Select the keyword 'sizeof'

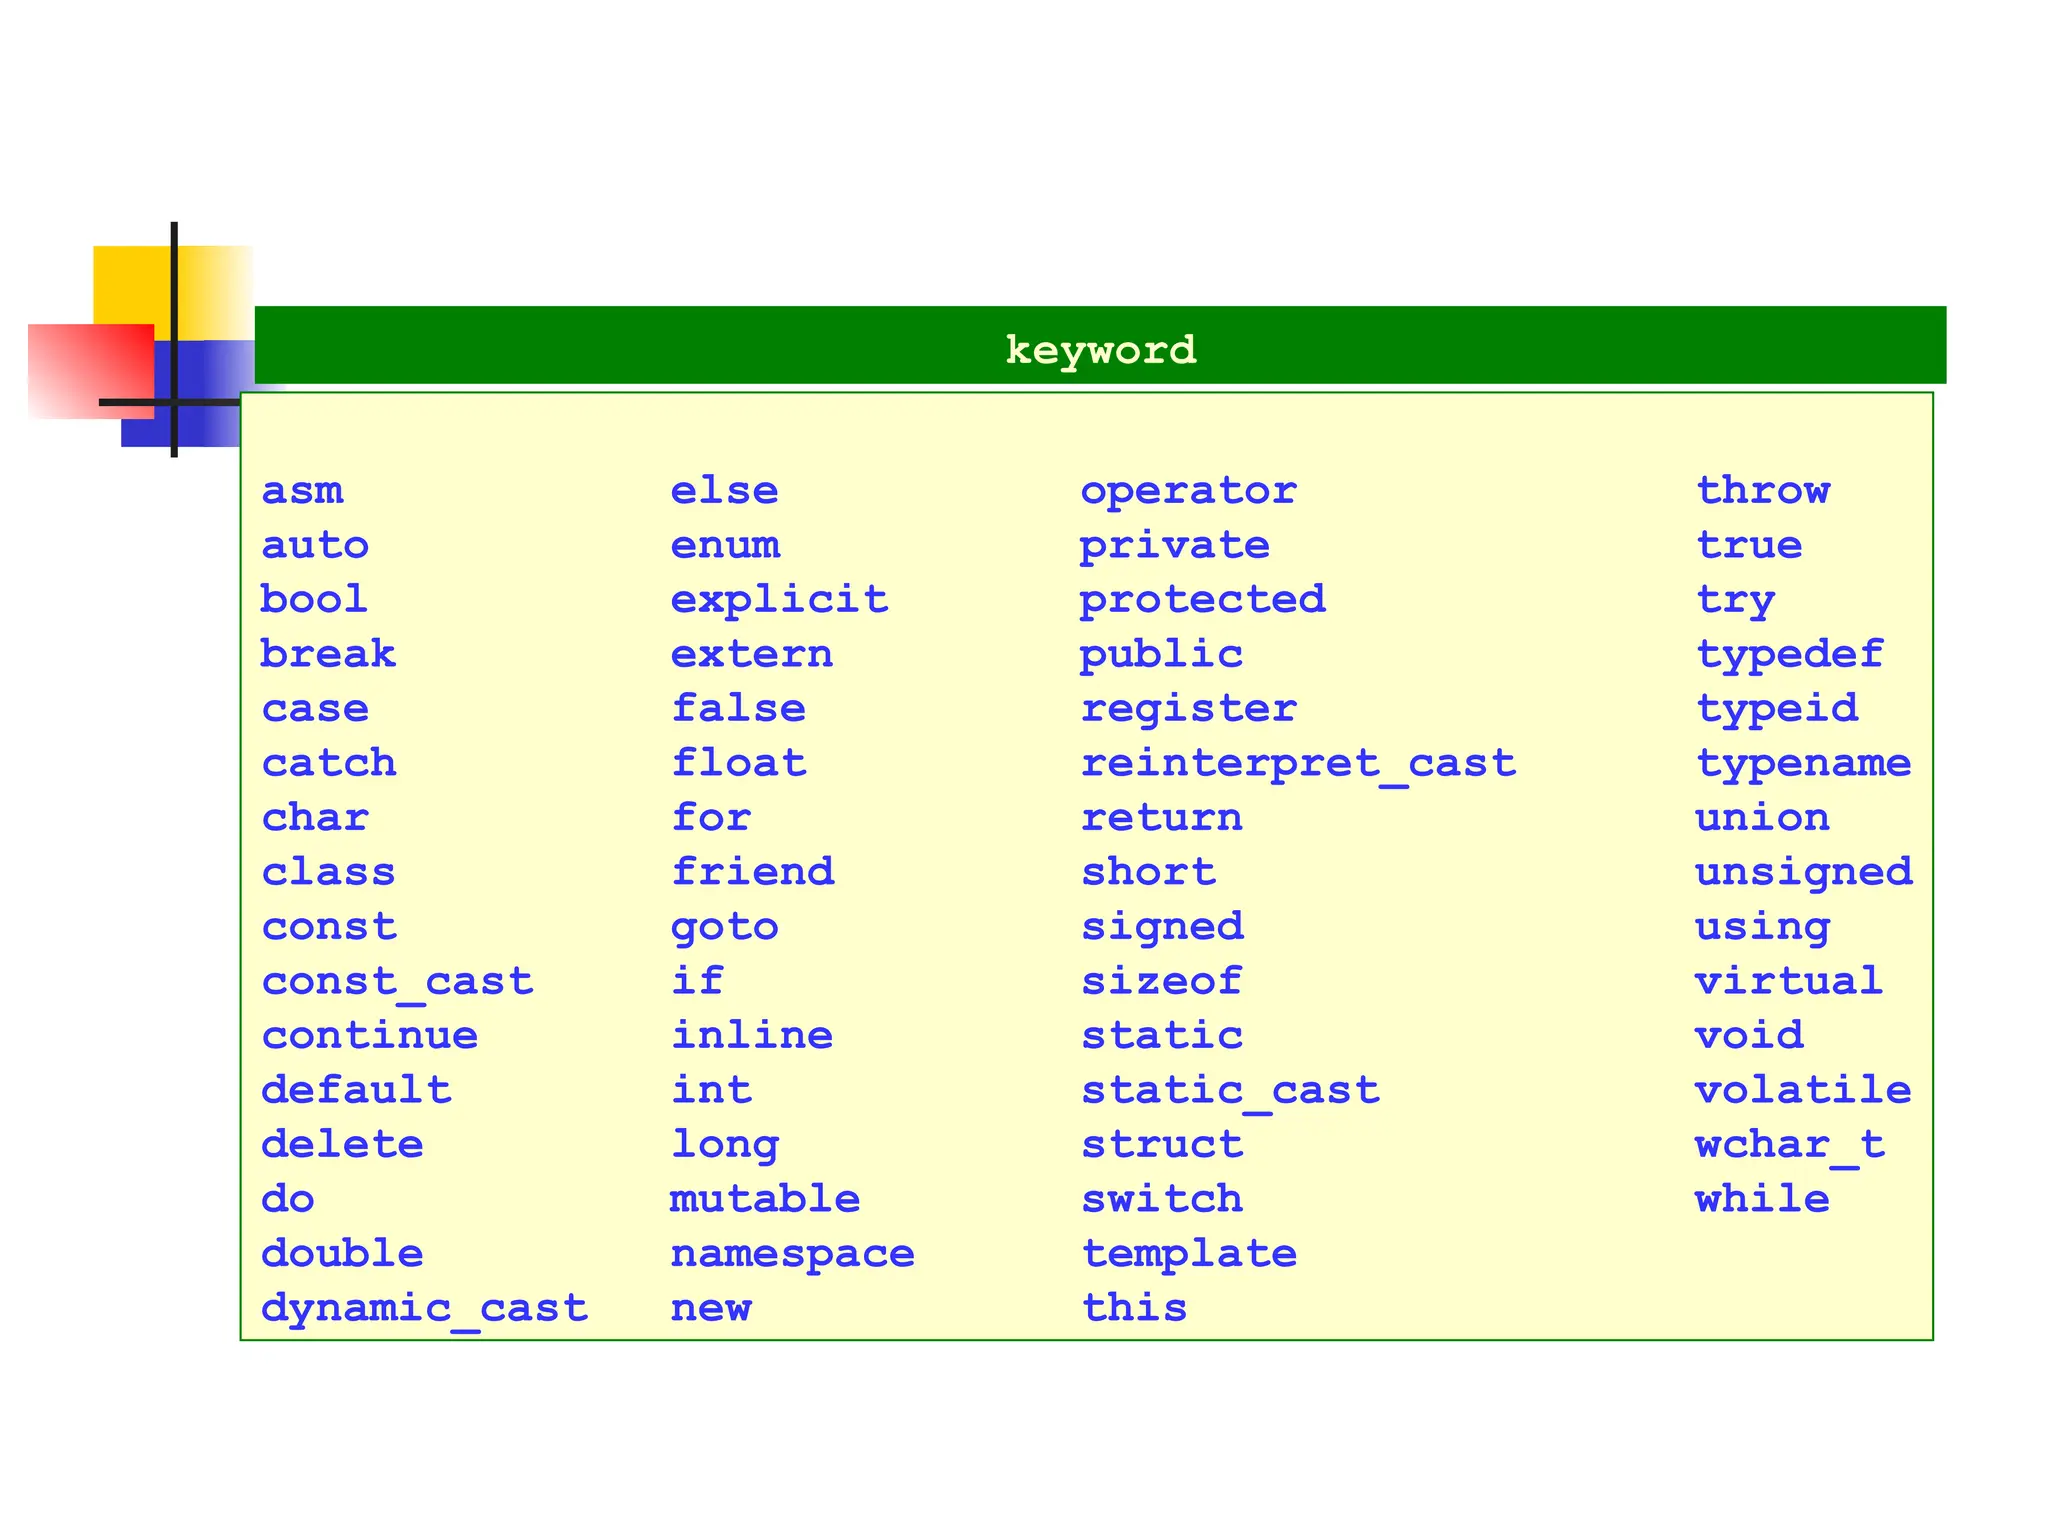pos(1161,981)
